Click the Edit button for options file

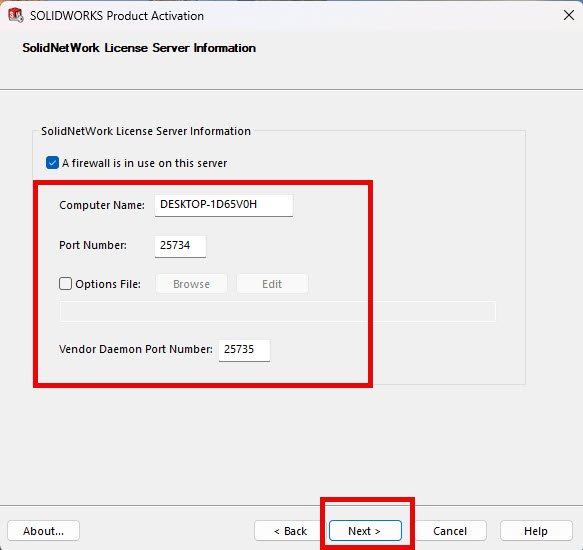point(272,284)
